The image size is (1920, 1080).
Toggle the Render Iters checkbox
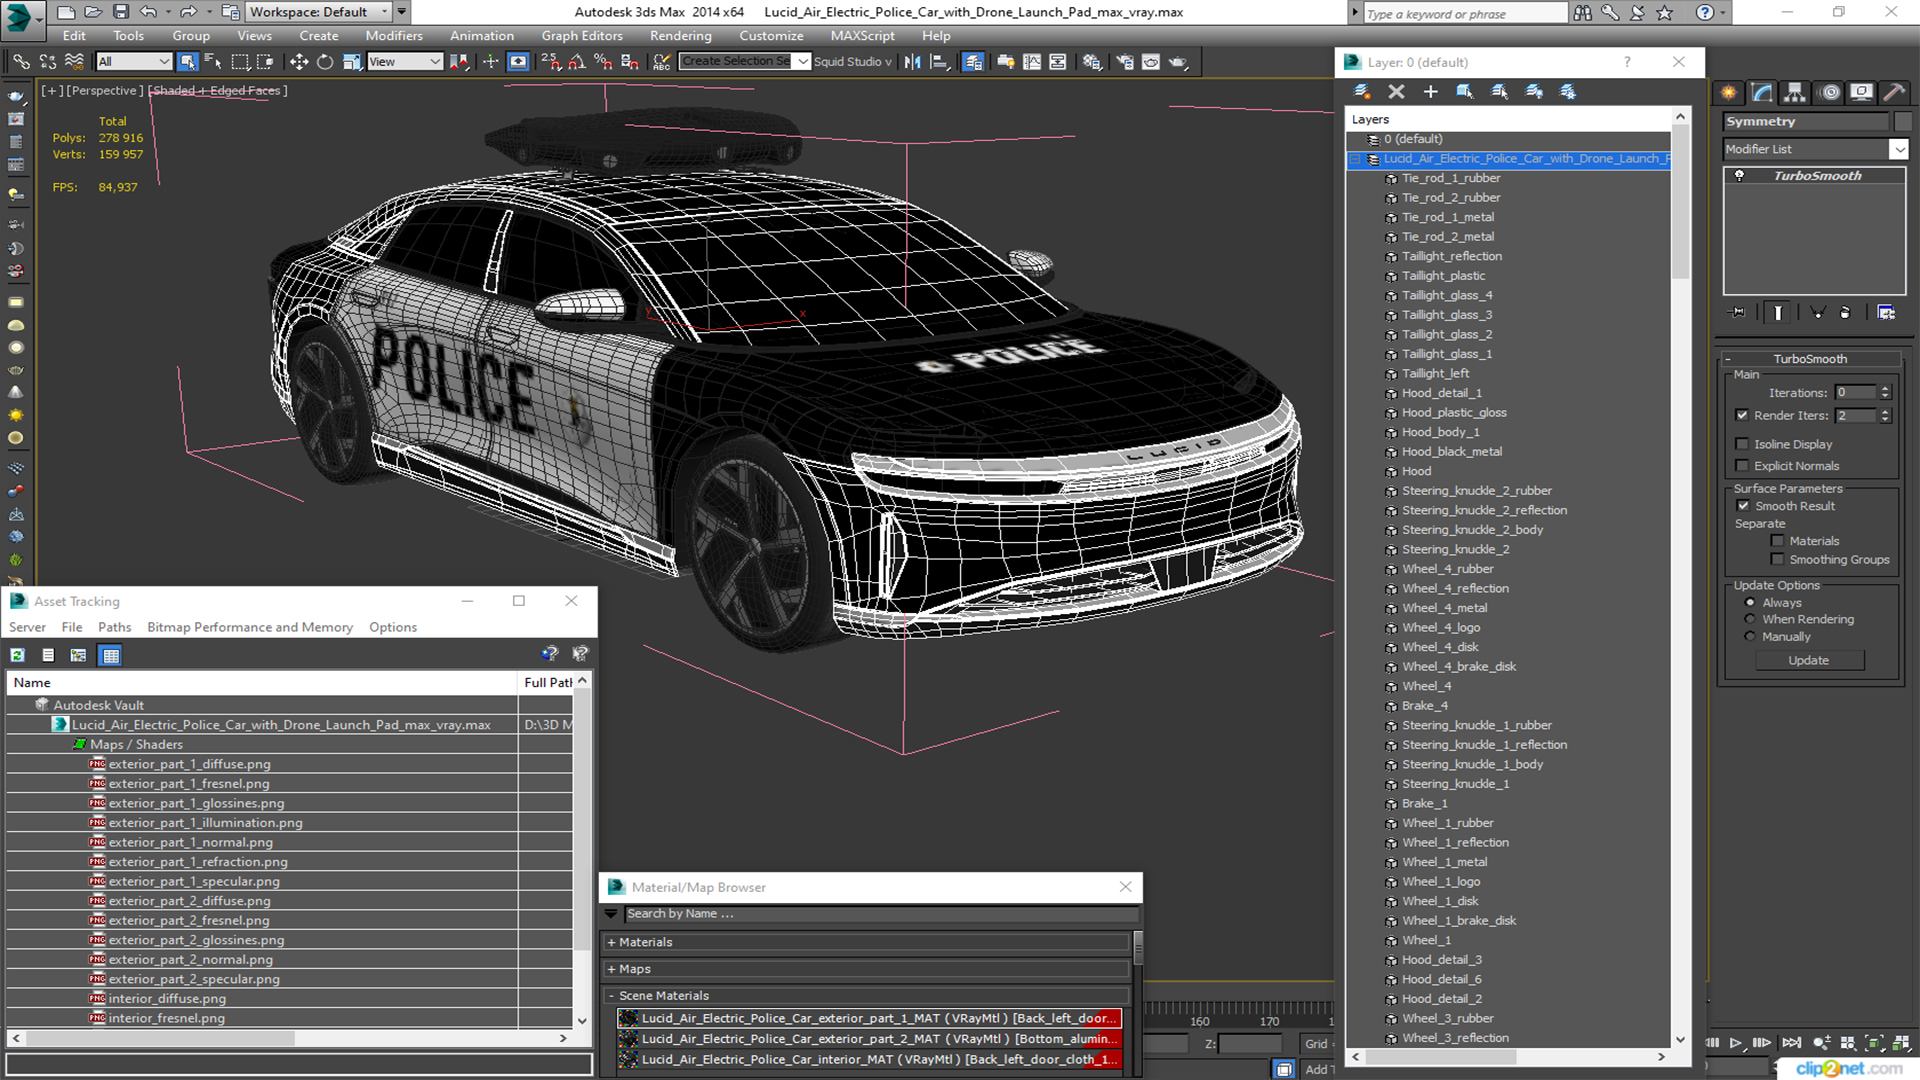click(x=1742, y=415)
